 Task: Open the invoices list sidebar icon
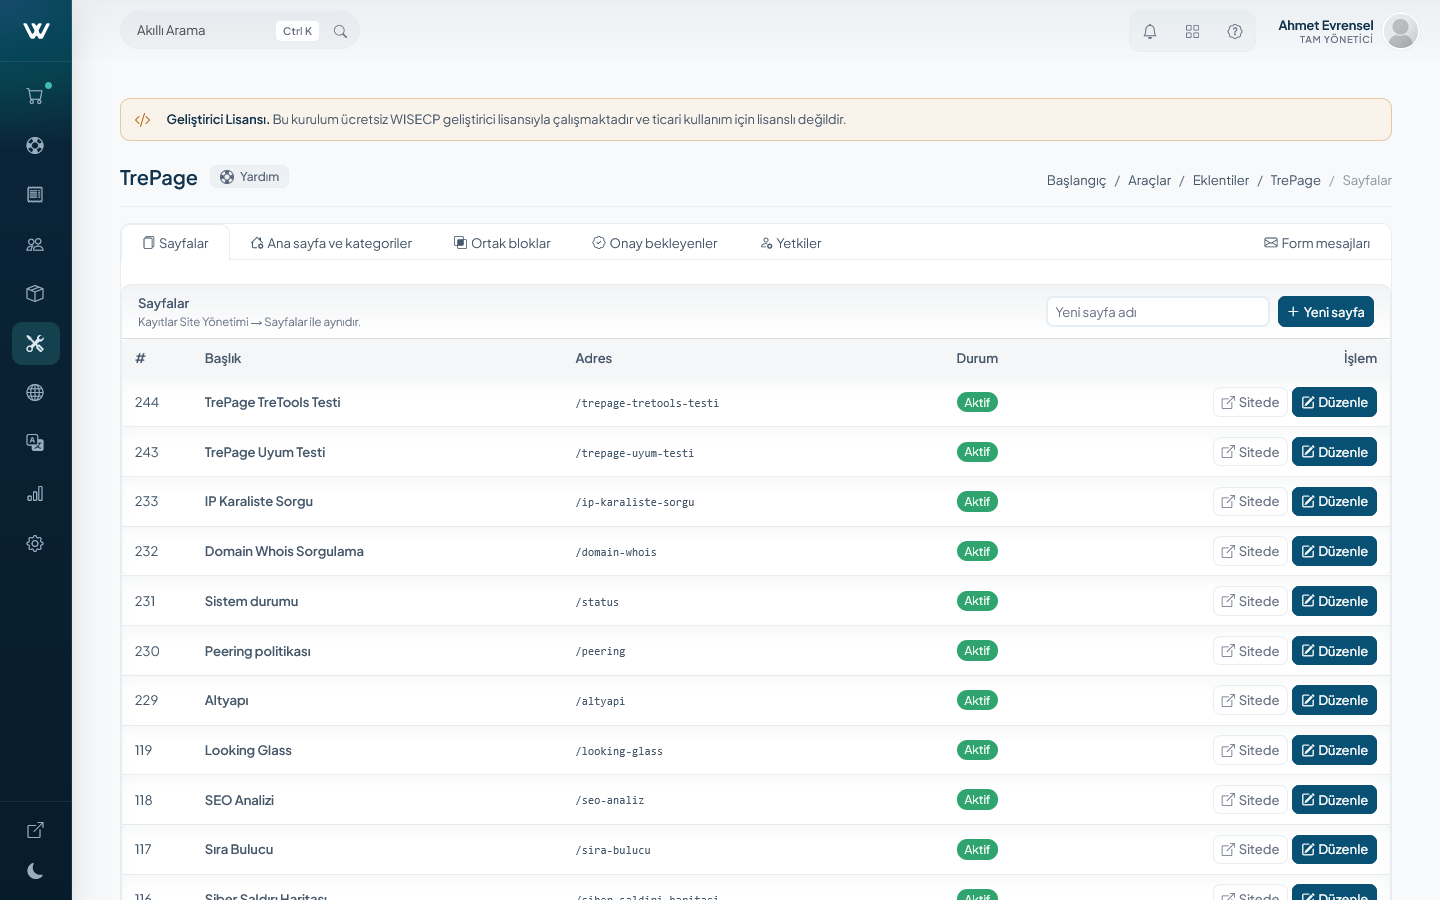35,195
